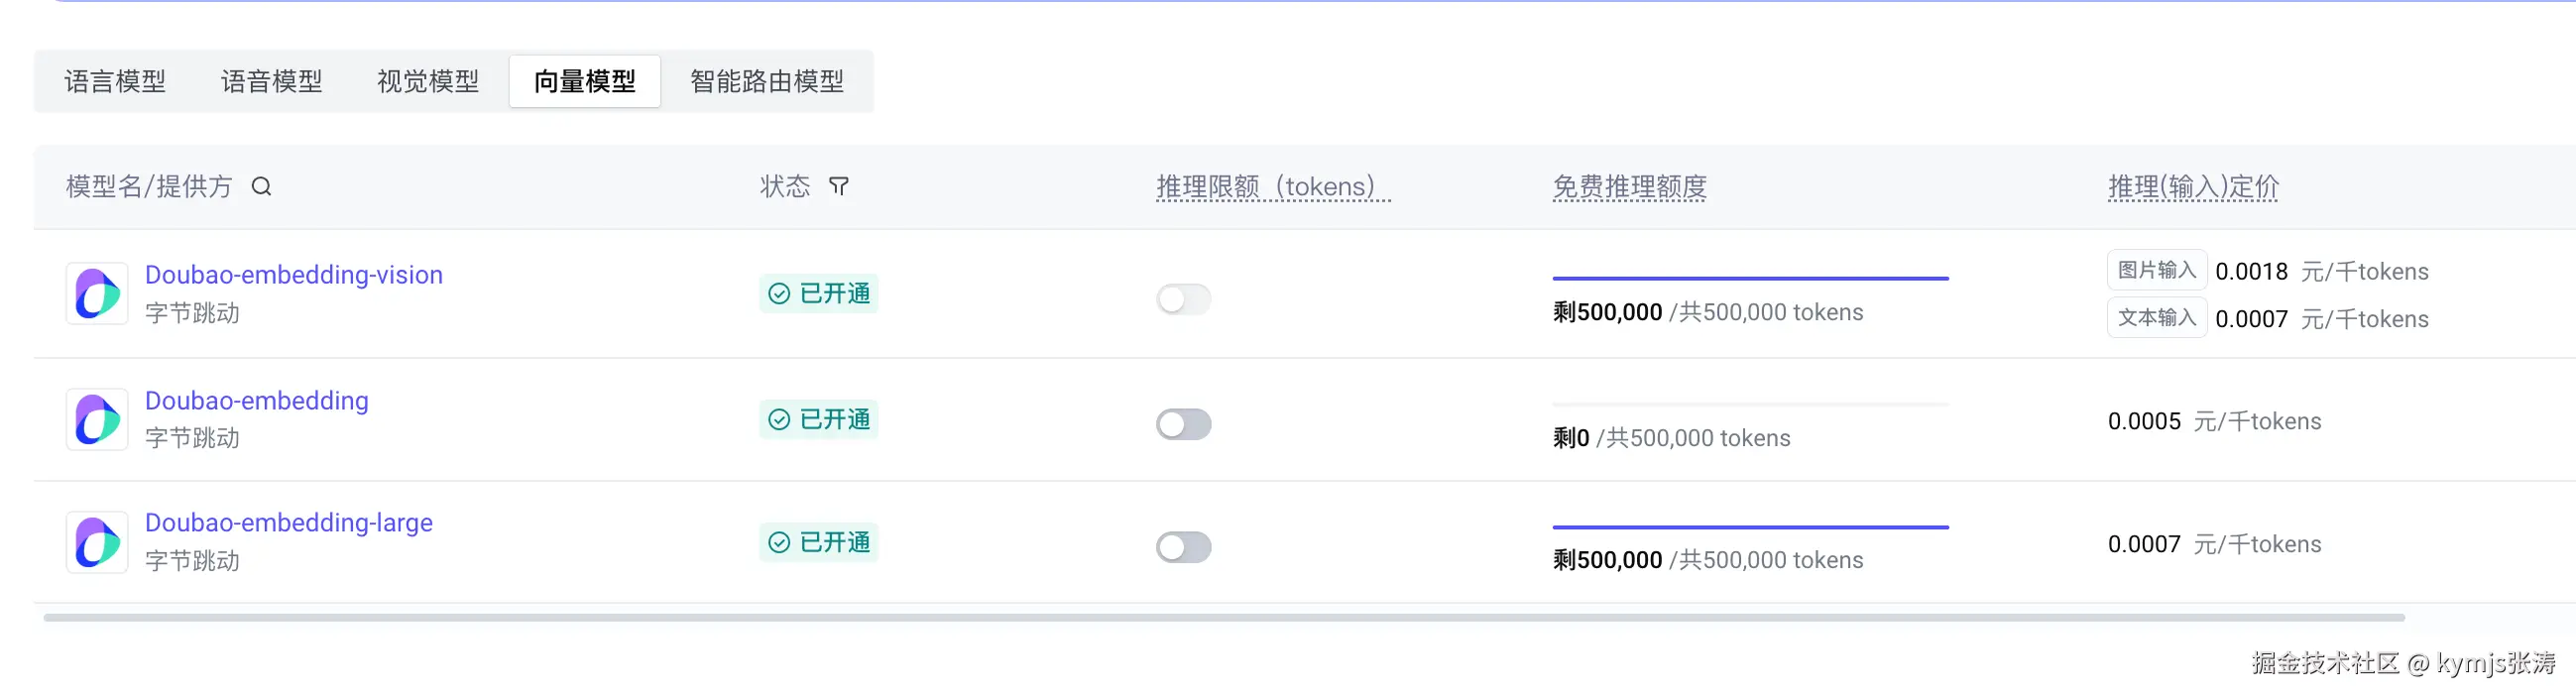Enable the token limit switch for Doubao-embedding
This screenshot has width=2576, height=698.
tap(1183, 424)
